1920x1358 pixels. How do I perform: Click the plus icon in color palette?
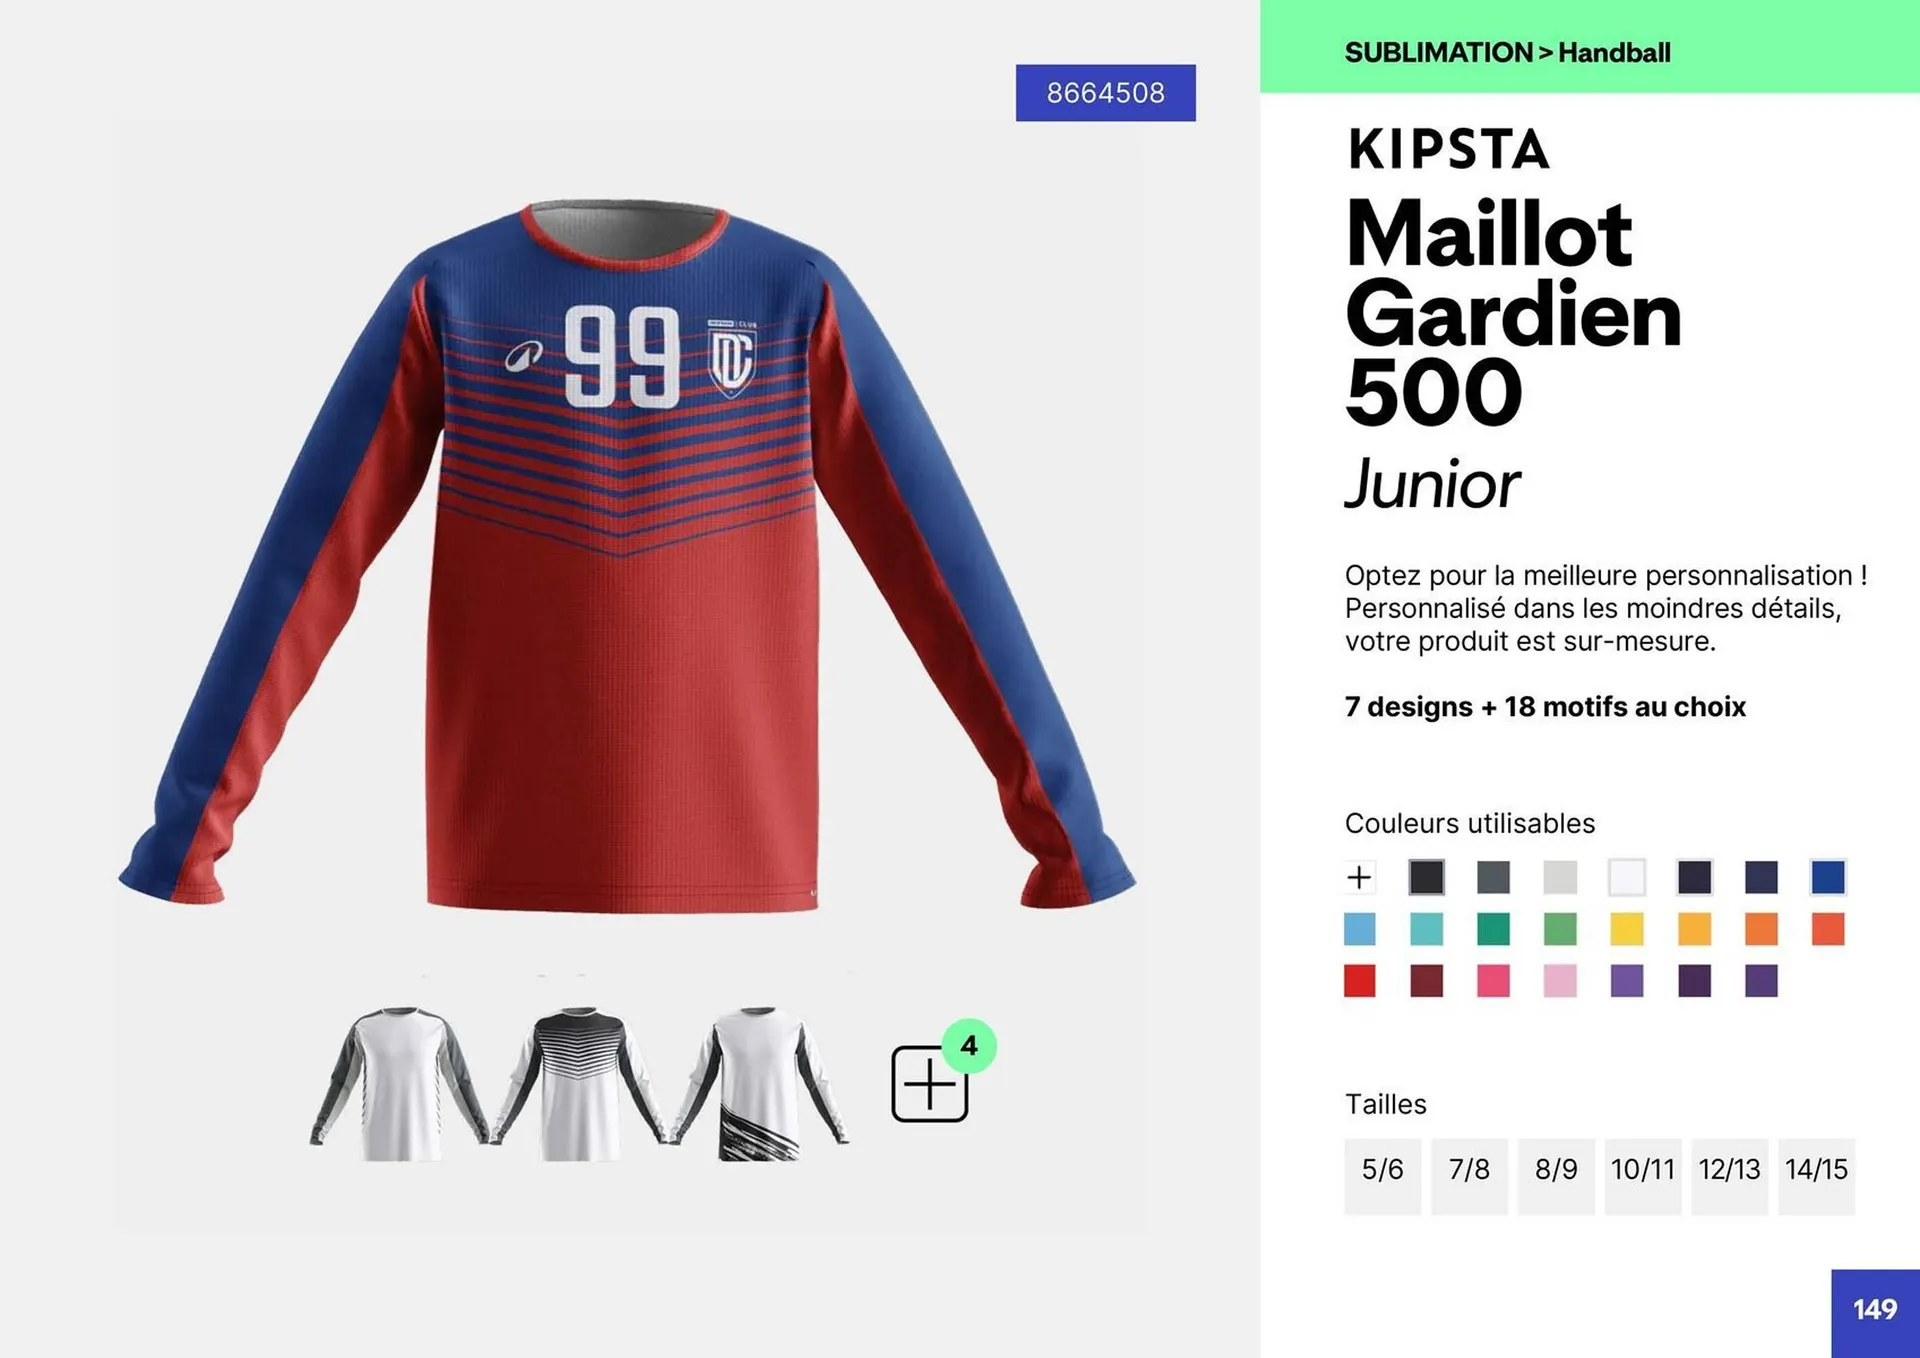(x=1359, y=877)
